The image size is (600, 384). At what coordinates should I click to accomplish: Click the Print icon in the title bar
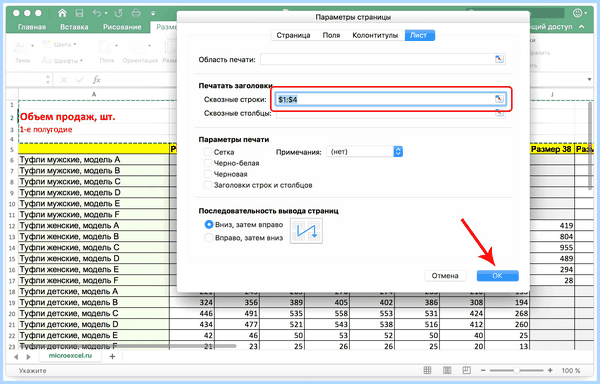click(136, 13)
